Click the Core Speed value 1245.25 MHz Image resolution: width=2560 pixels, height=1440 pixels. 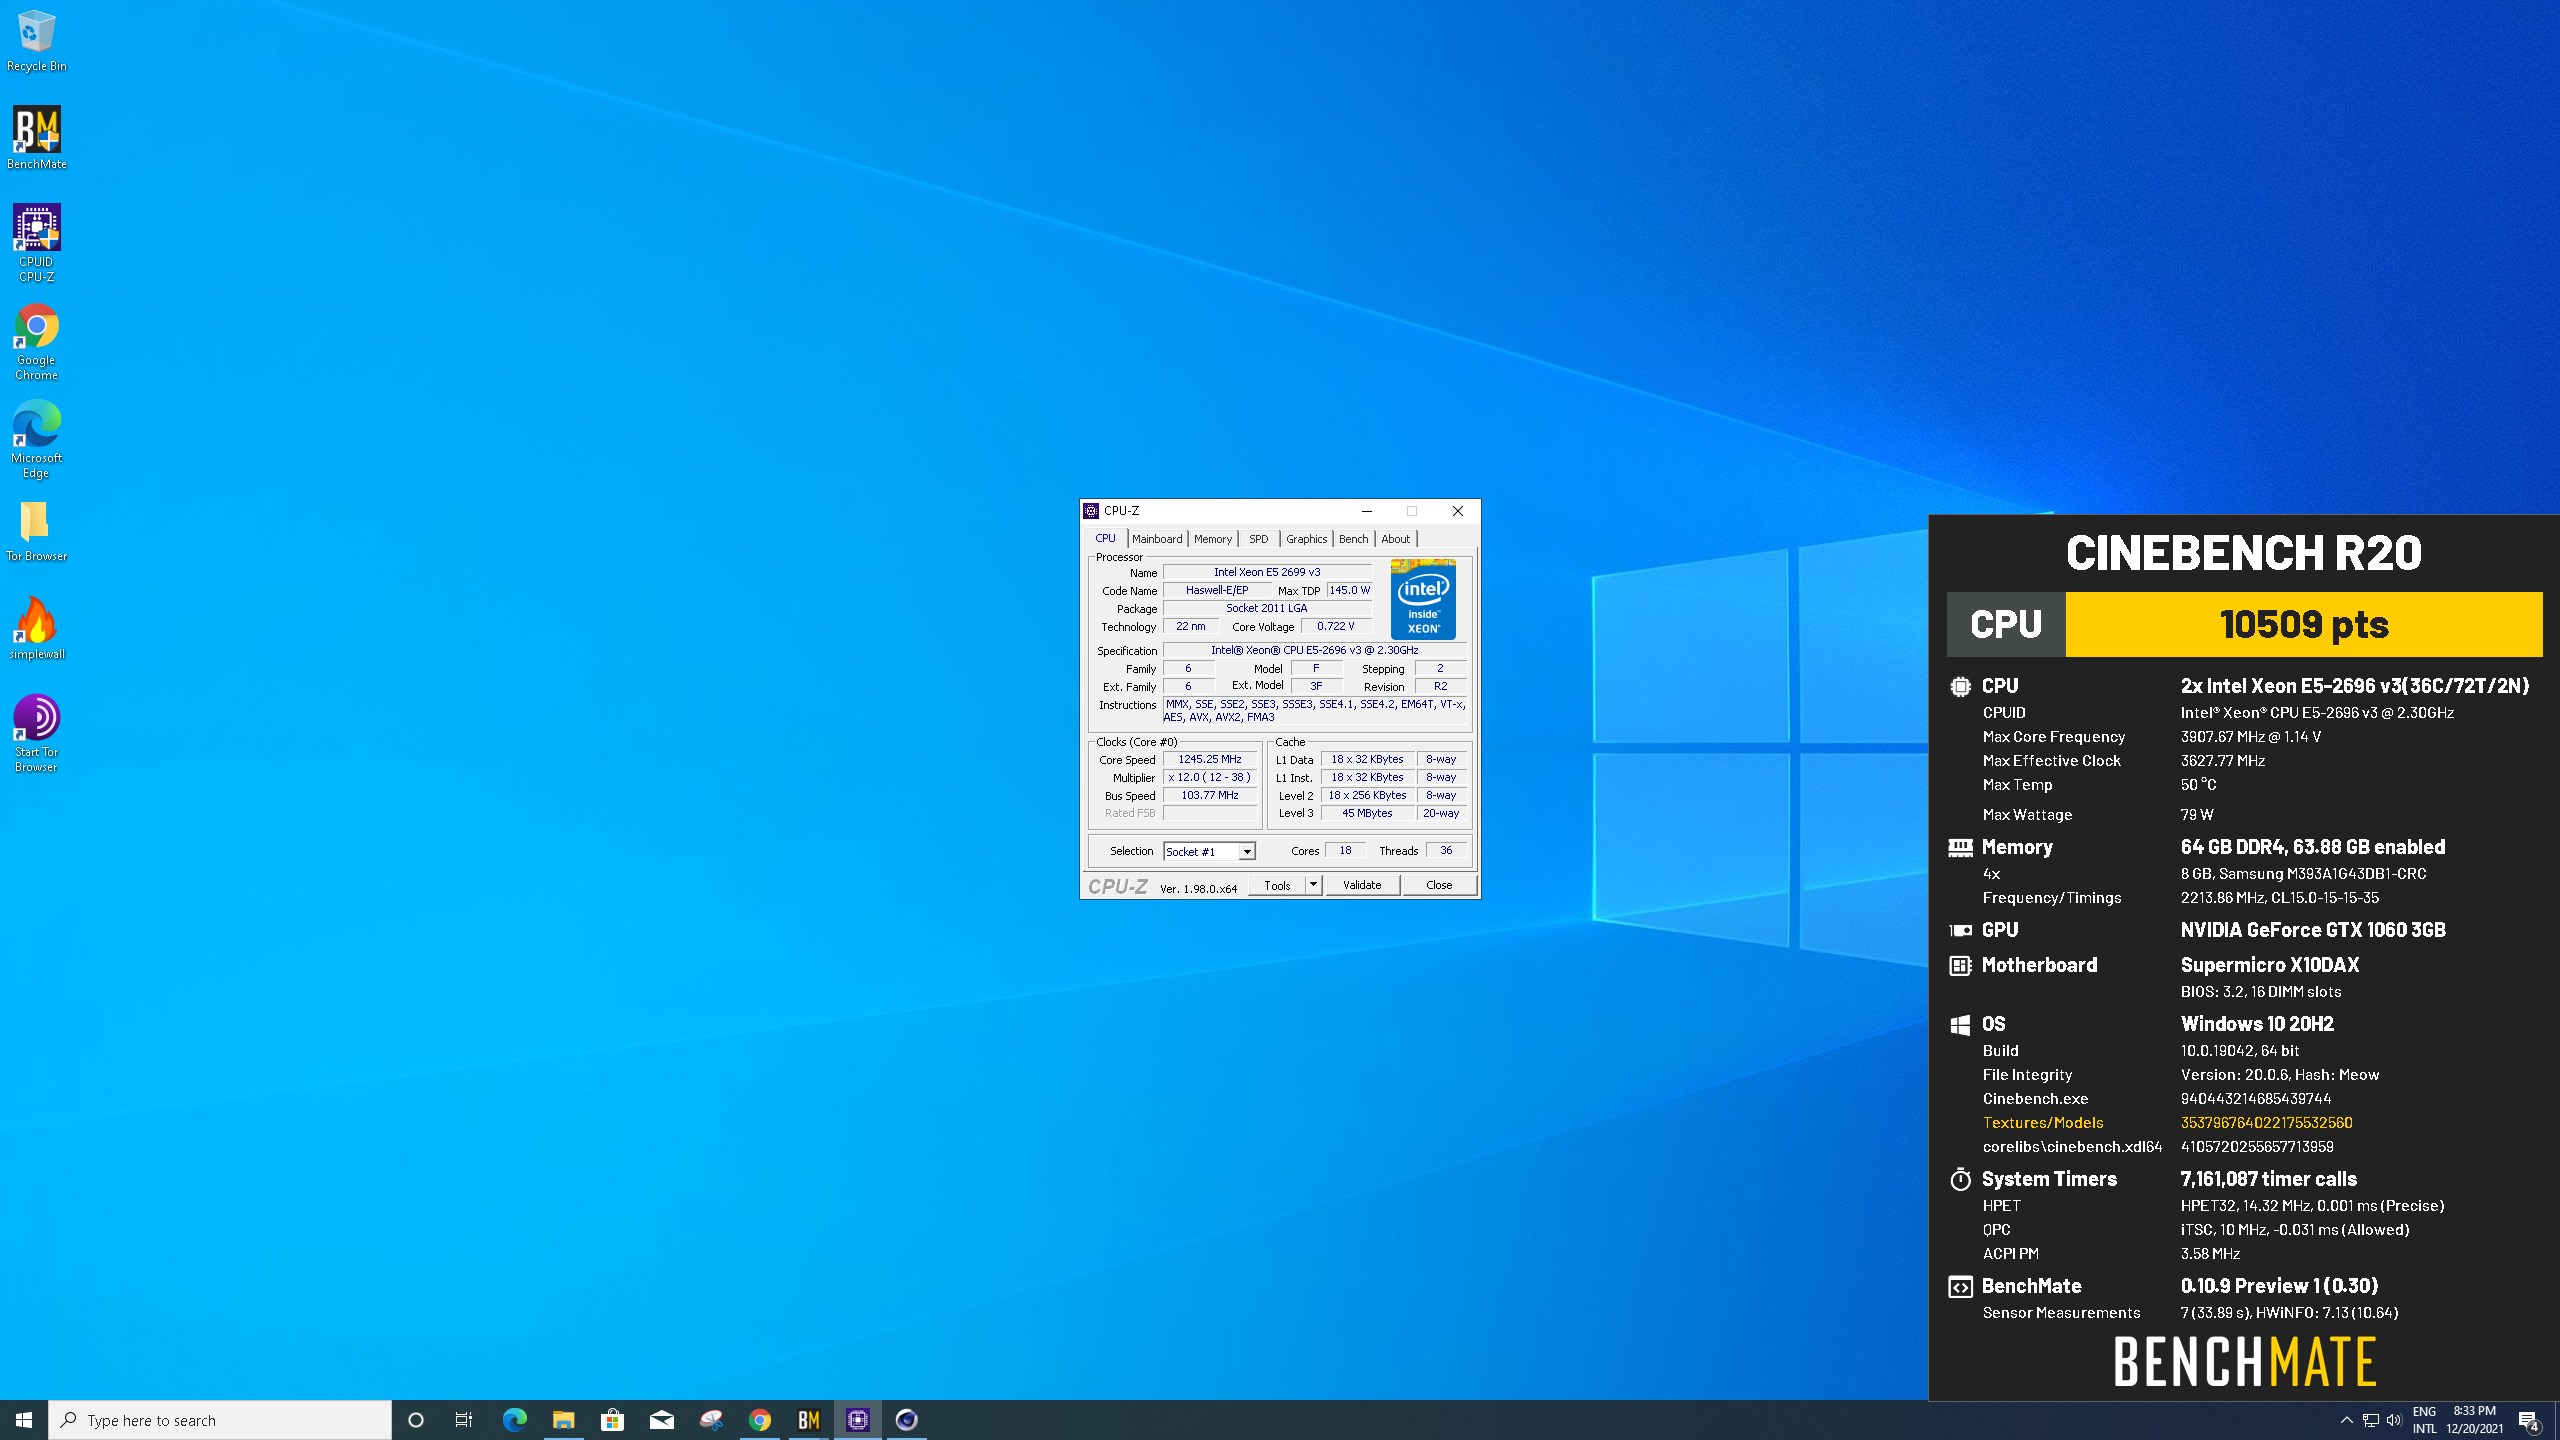click(1210, 759)
